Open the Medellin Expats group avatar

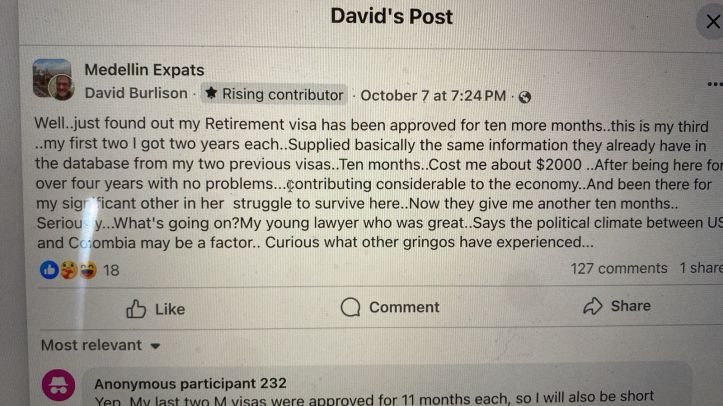coord(52,79)
